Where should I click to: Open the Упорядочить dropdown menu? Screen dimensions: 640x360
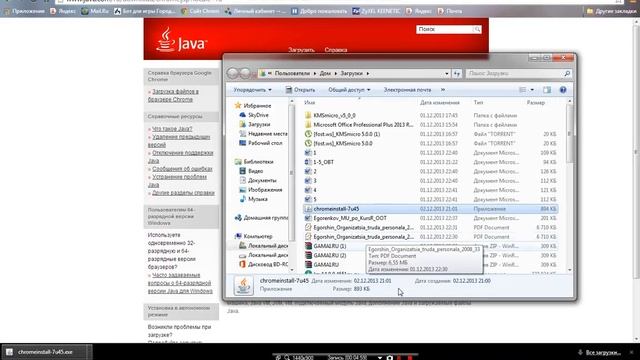[252, 90]
